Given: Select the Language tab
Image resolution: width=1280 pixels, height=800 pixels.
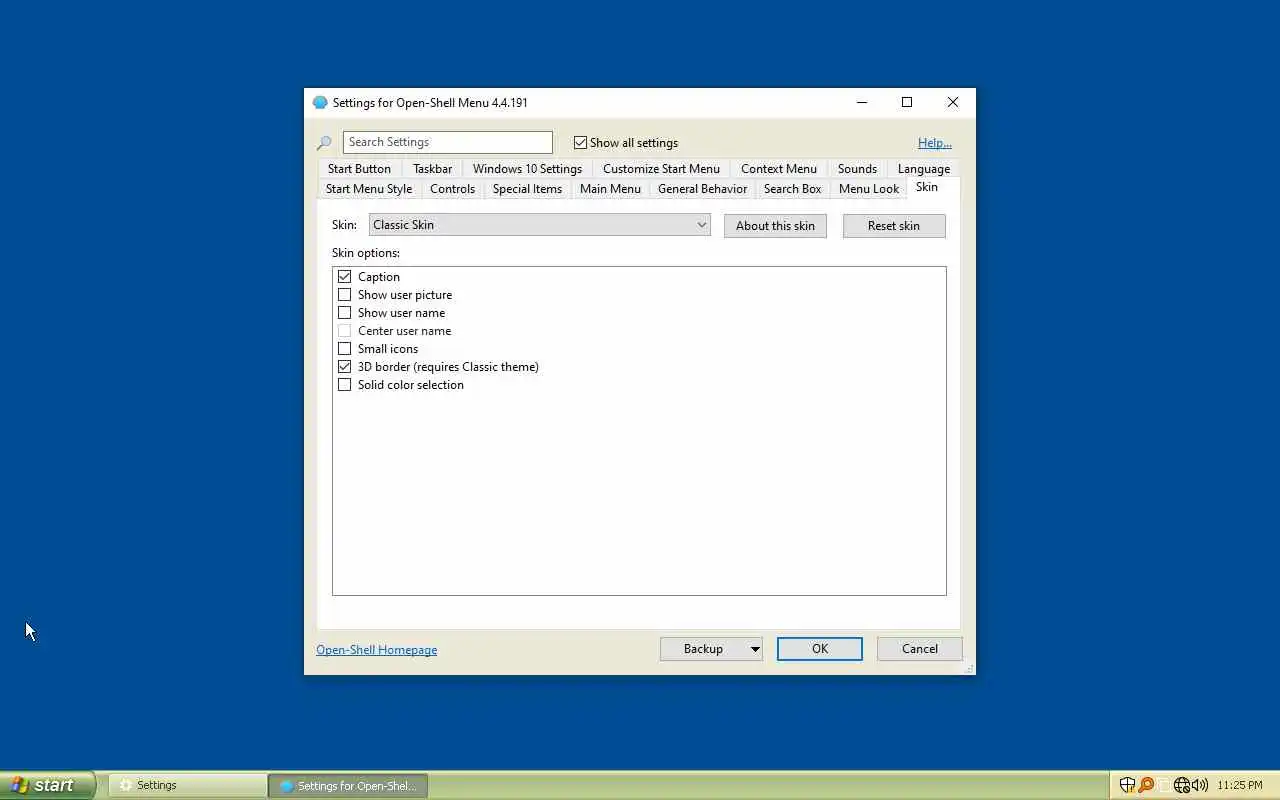Looking at the screenshot, I should pos(924,168).
